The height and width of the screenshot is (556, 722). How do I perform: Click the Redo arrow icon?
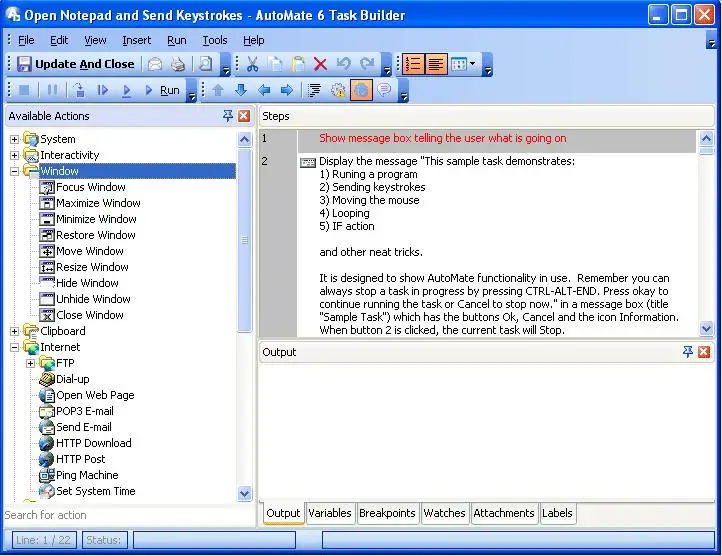[367, 64]
